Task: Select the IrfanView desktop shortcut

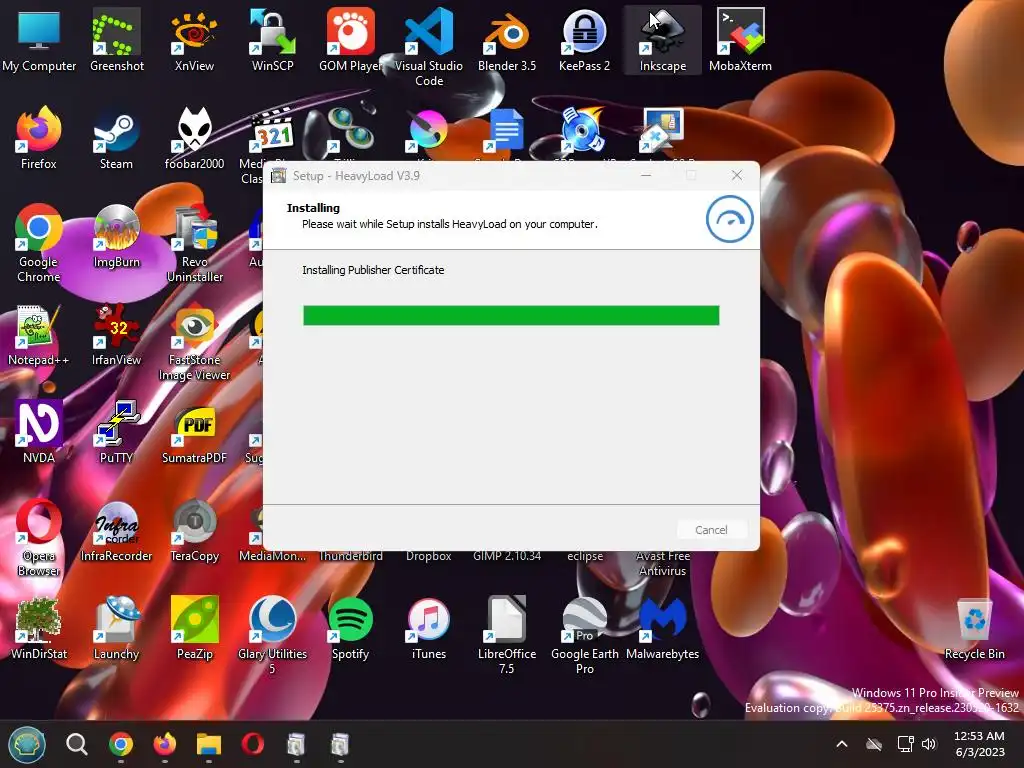Action: point(116,334)
